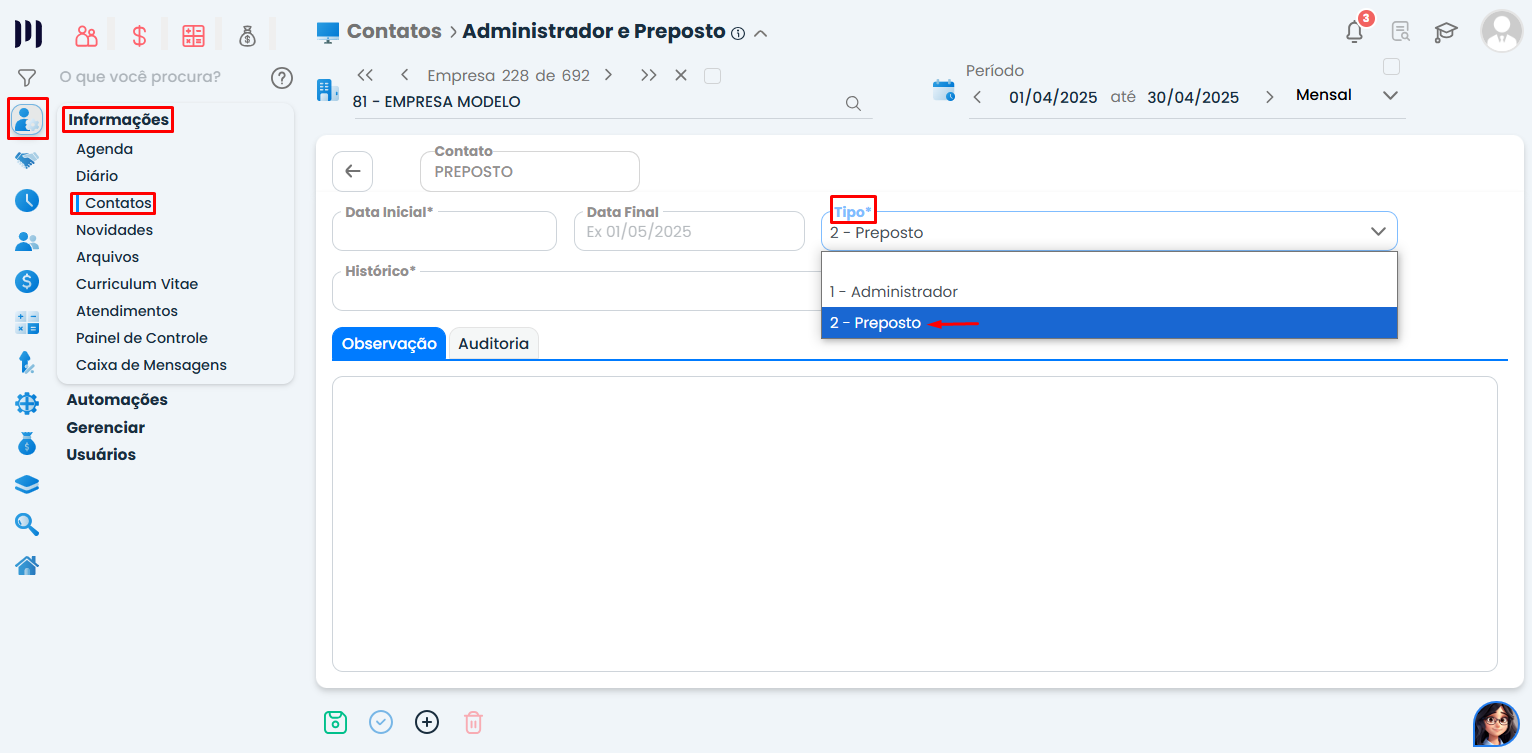This screenshot has height=753, width=1532.
Task: Select the handshake icon in the sidebar
Action: pyautogui.click(x=27, y=160)
